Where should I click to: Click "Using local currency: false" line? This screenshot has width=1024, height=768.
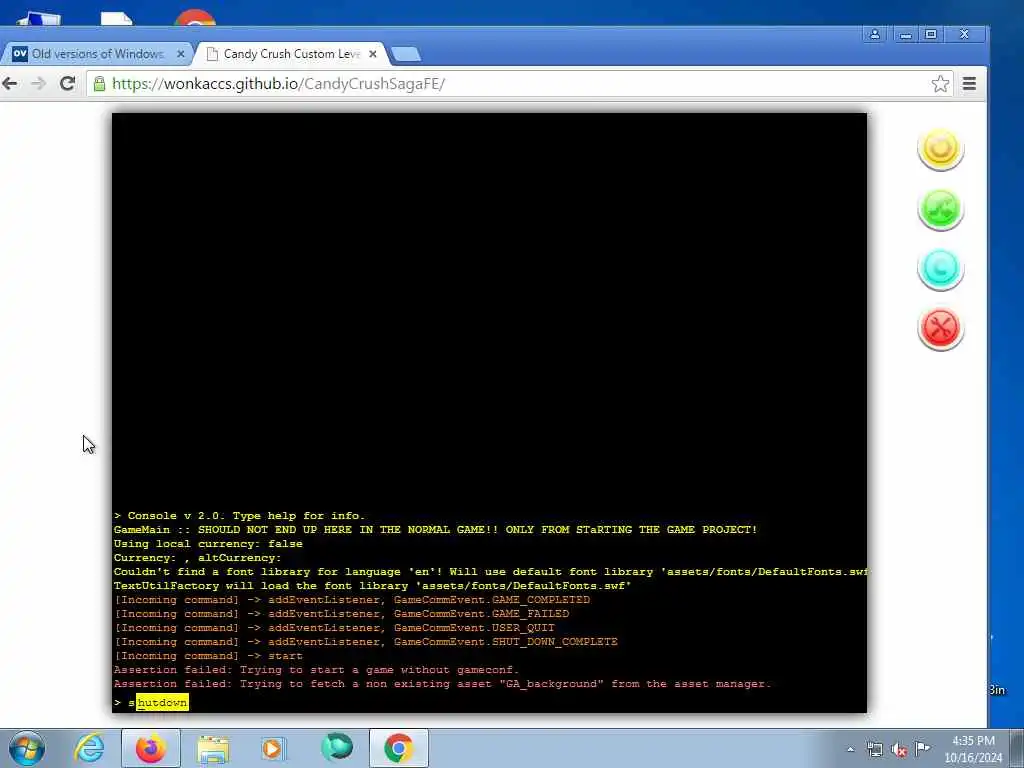[208, 543]
